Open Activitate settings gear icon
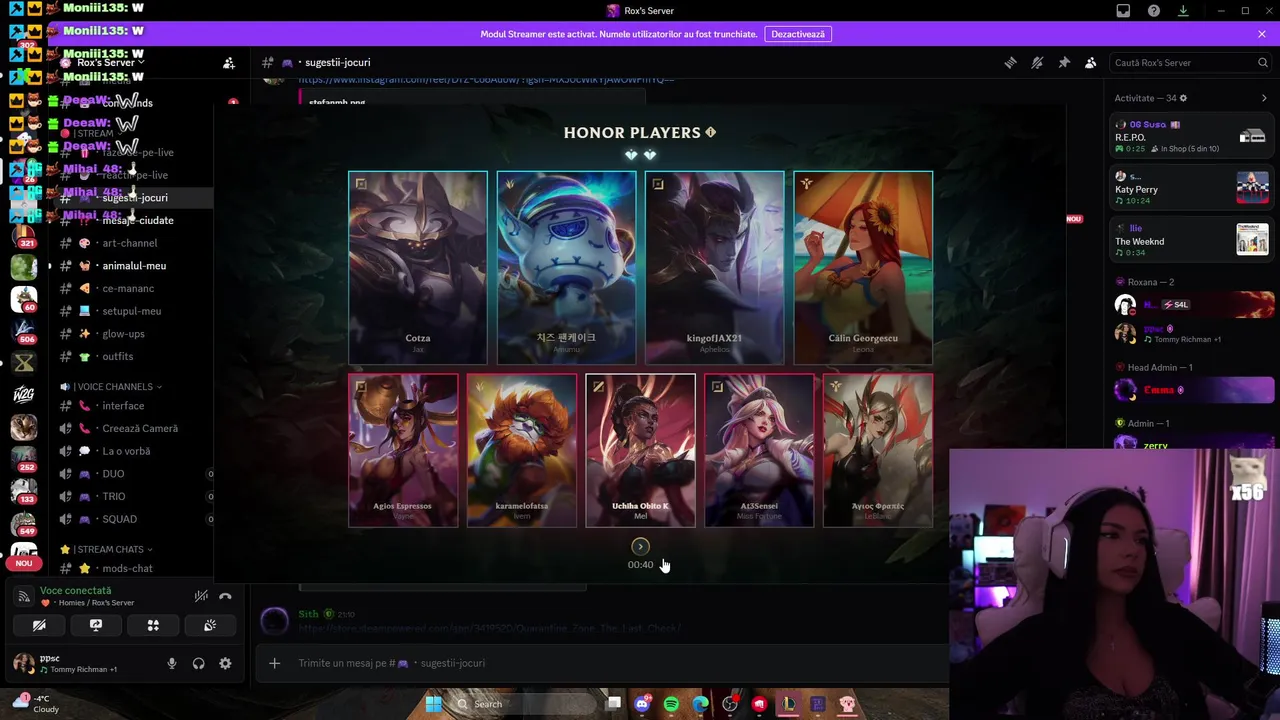The image size is (1280, 720). (x=1183, y=98)
